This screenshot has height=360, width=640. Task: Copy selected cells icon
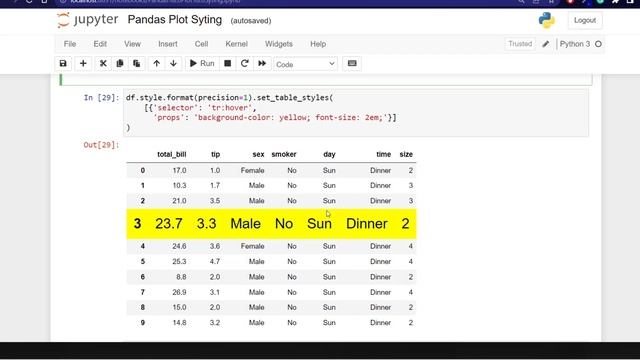click(120, 64)
